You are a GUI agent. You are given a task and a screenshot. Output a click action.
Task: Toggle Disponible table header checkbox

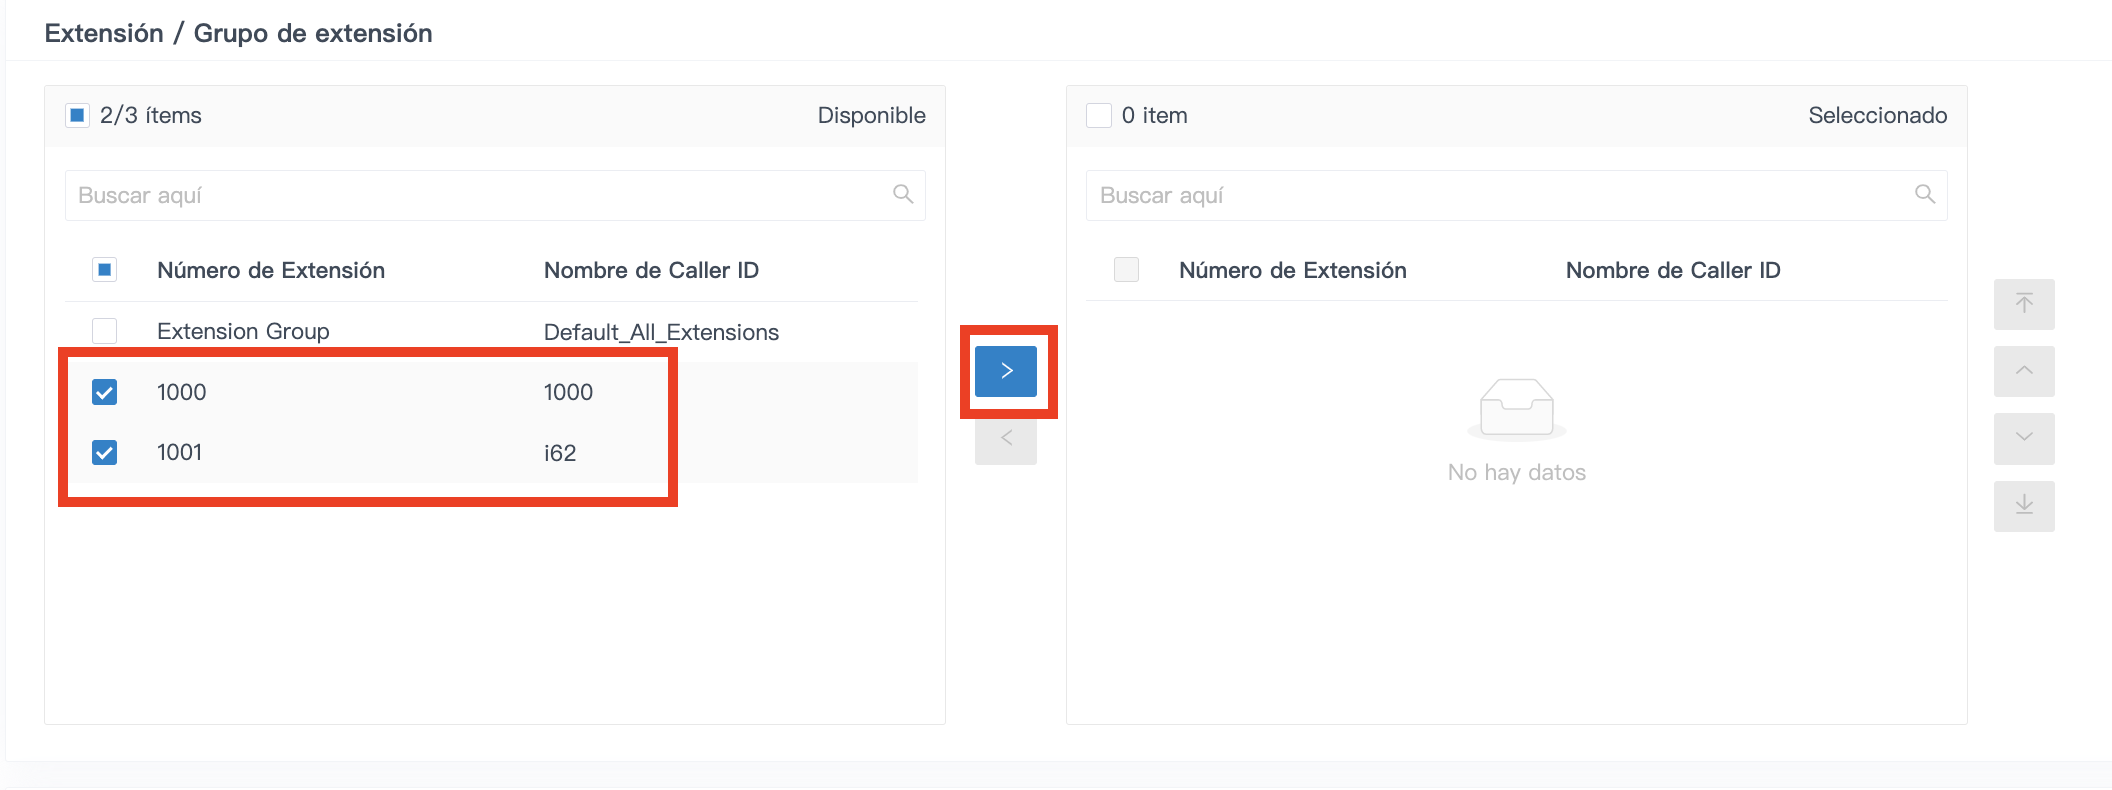pyautogui.click(x=104, y=270)
